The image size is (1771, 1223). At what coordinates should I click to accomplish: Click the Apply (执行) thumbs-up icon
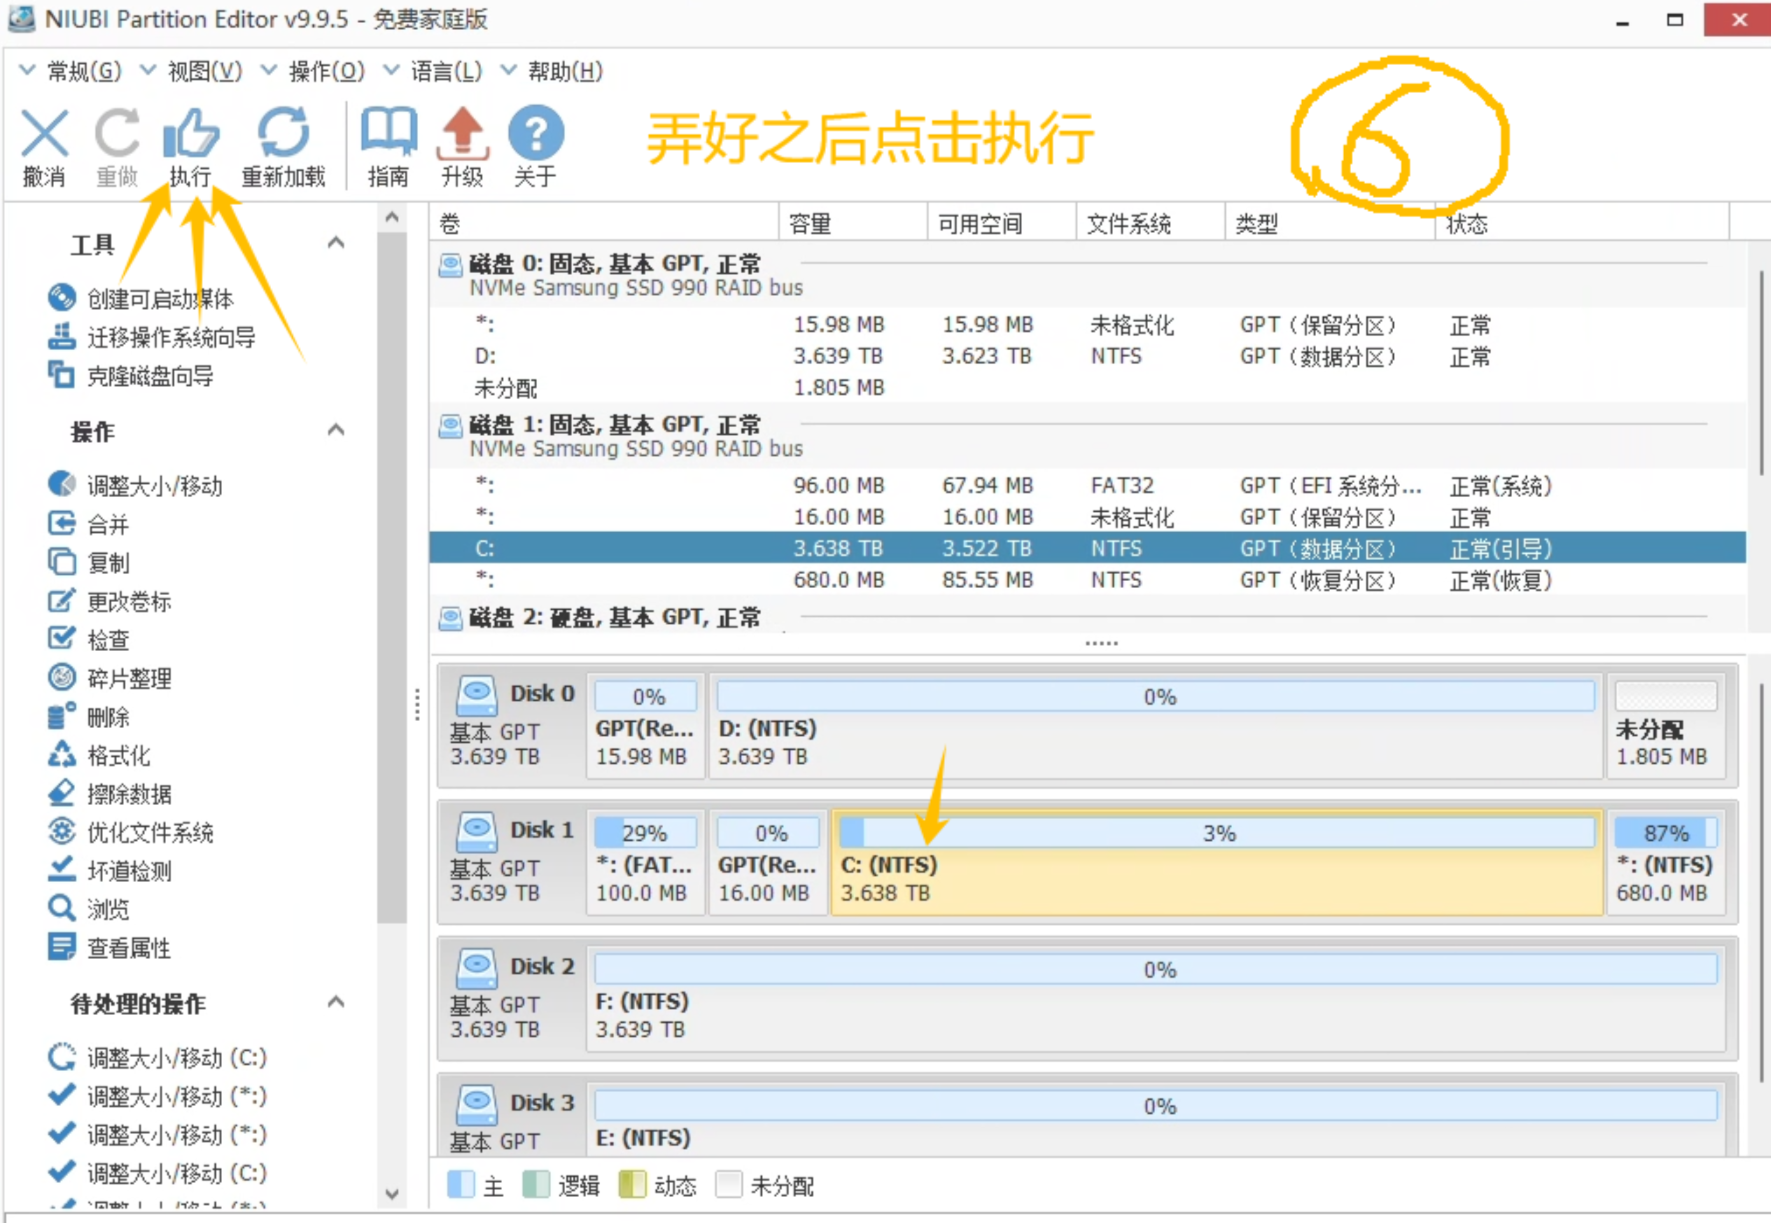point(190,135)
